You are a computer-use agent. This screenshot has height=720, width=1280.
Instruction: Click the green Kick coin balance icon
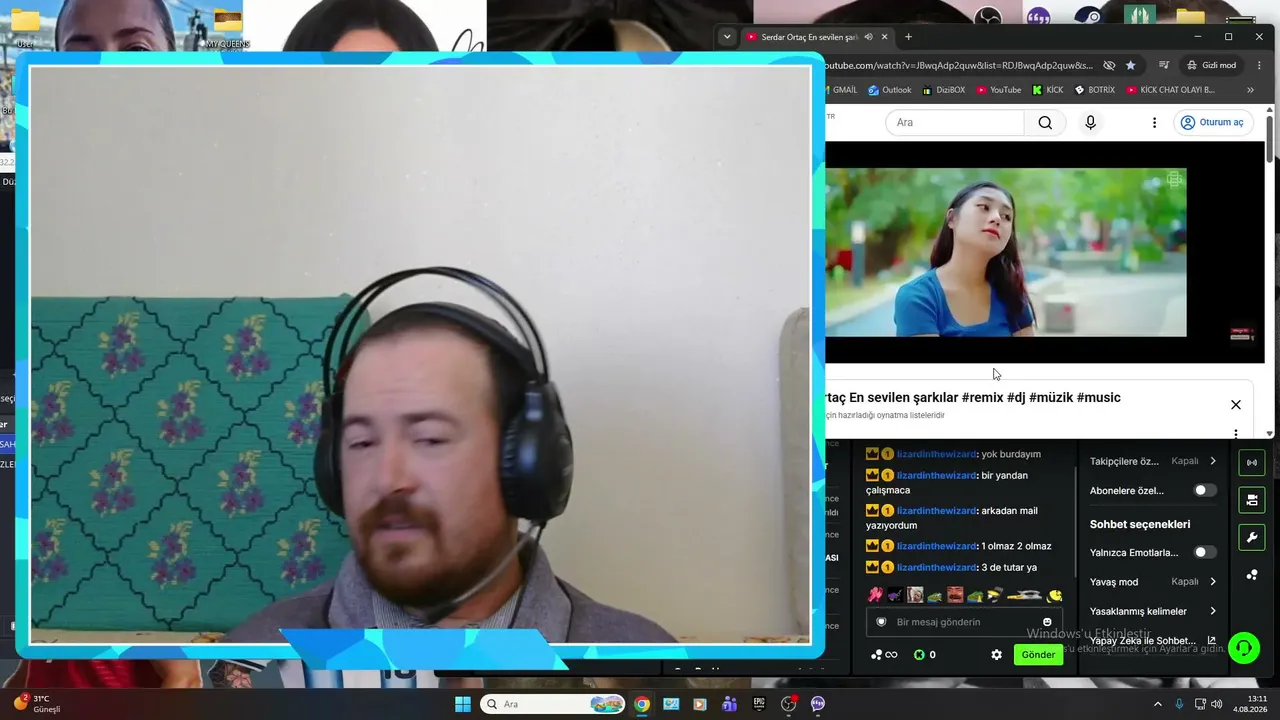[919, 655]
